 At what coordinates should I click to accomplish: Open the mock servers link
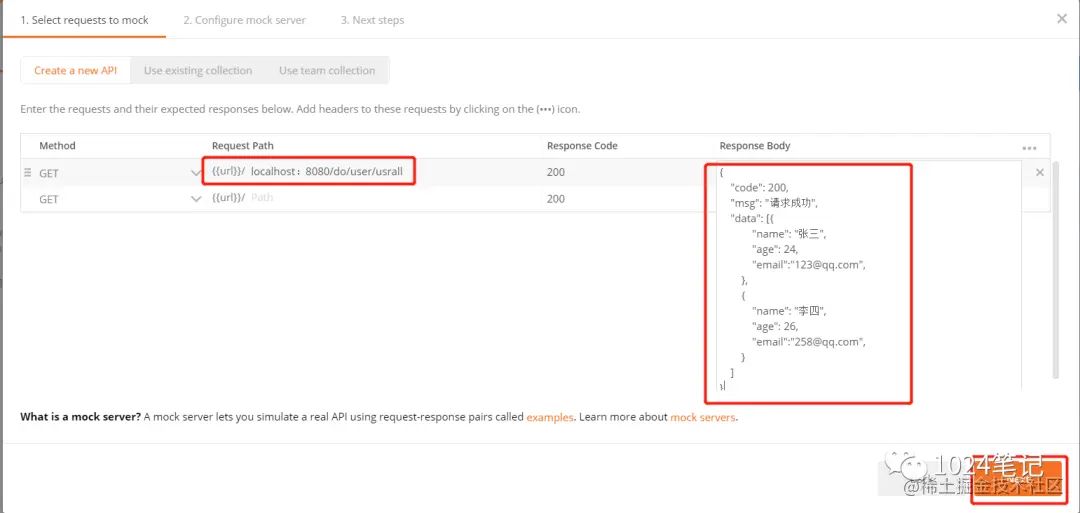pos(703,417)
